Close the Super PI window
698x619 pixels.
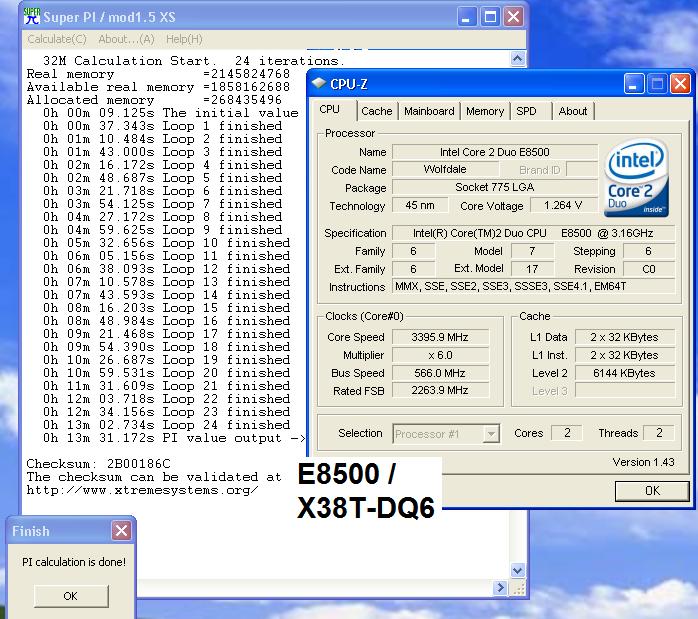coord(513,17)
